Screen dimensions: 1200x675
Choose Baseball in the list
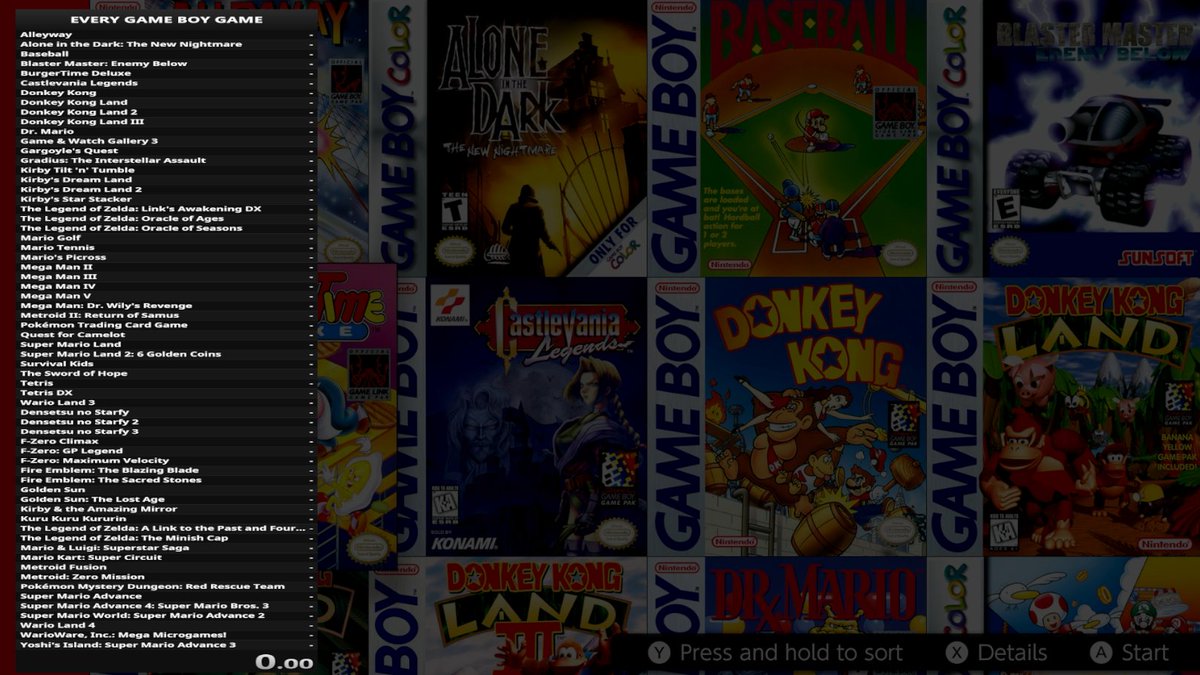pos(167,54)
